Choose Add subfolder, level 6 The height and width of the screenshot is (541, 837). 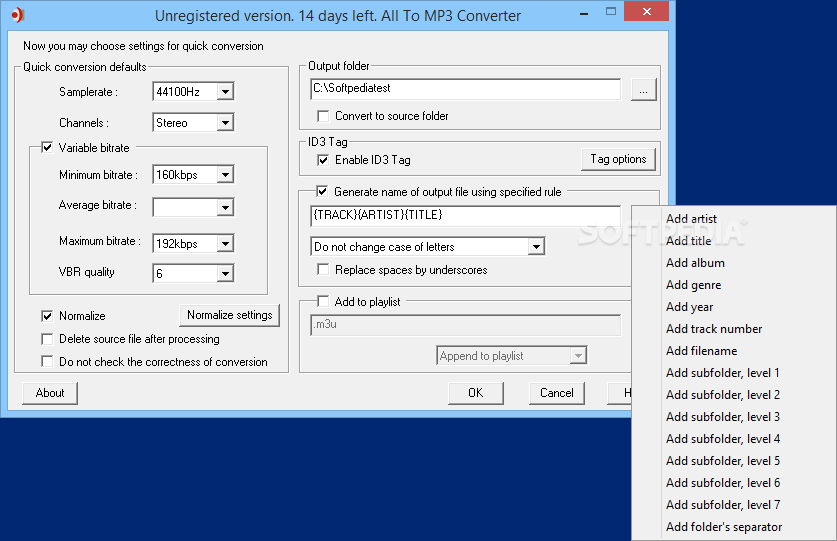[733, 483]
